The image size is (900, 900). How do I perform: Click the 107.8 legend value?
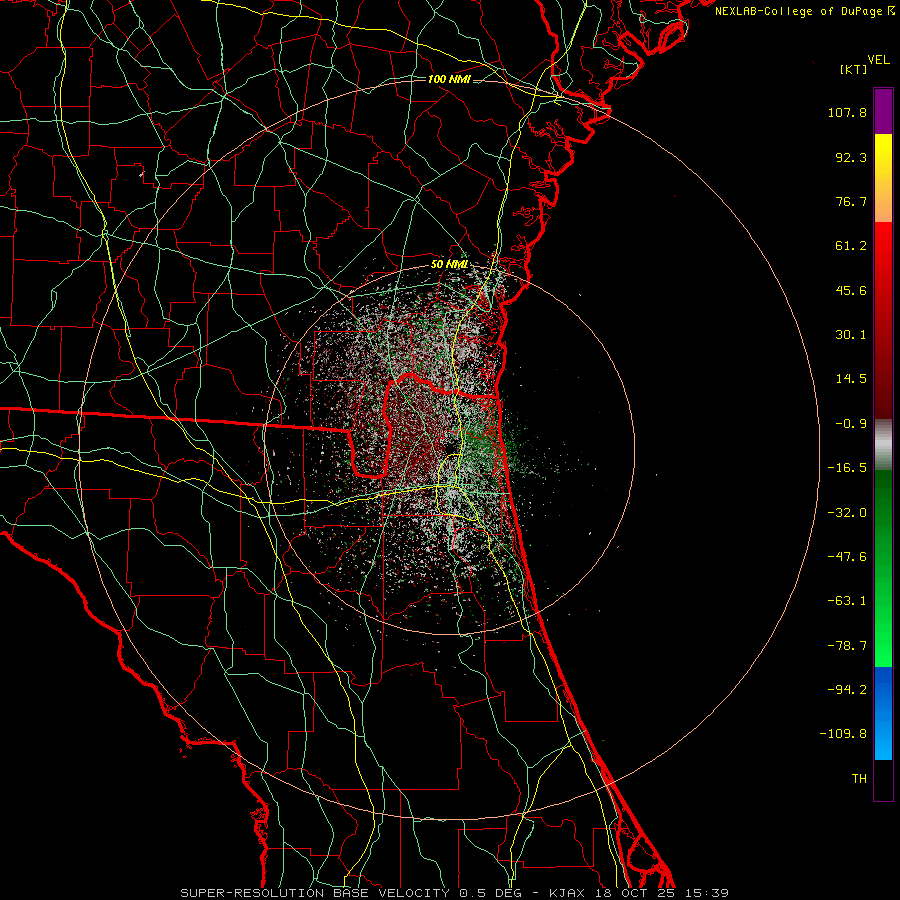(x=847, y=112)
